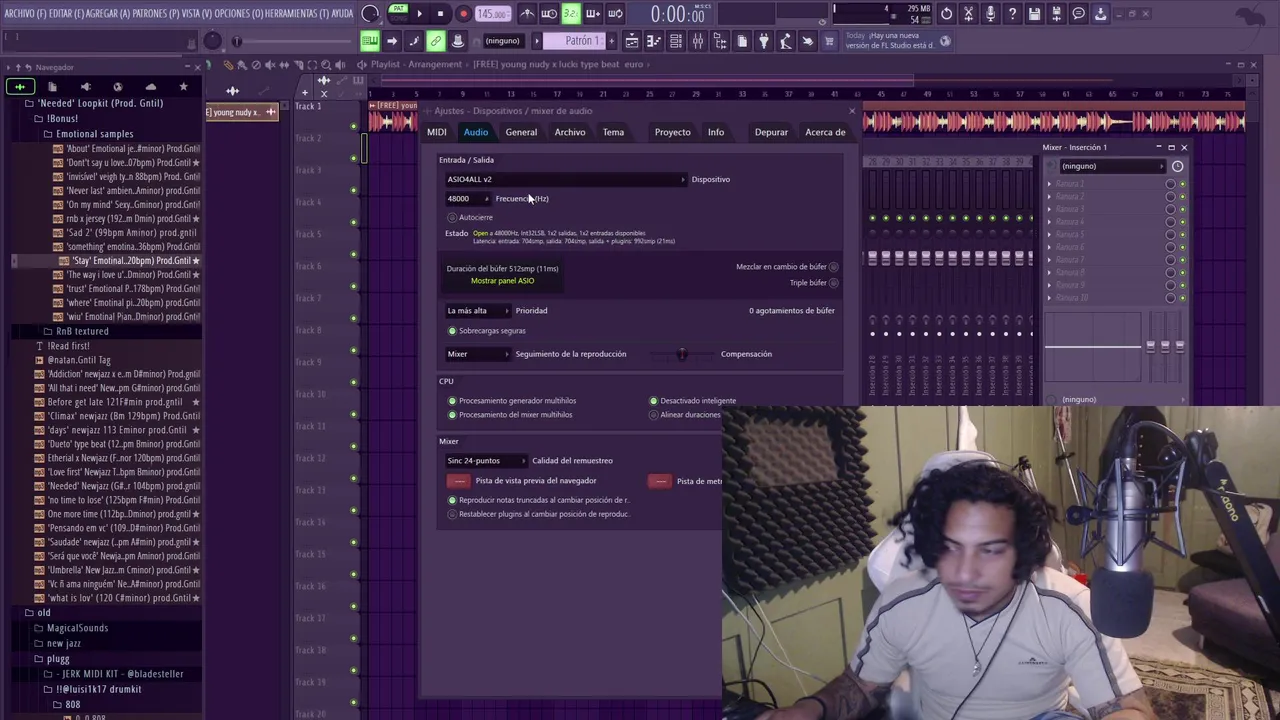1280x720 pixels.
Task: Open the channel rack view icon
Action: 676,41
